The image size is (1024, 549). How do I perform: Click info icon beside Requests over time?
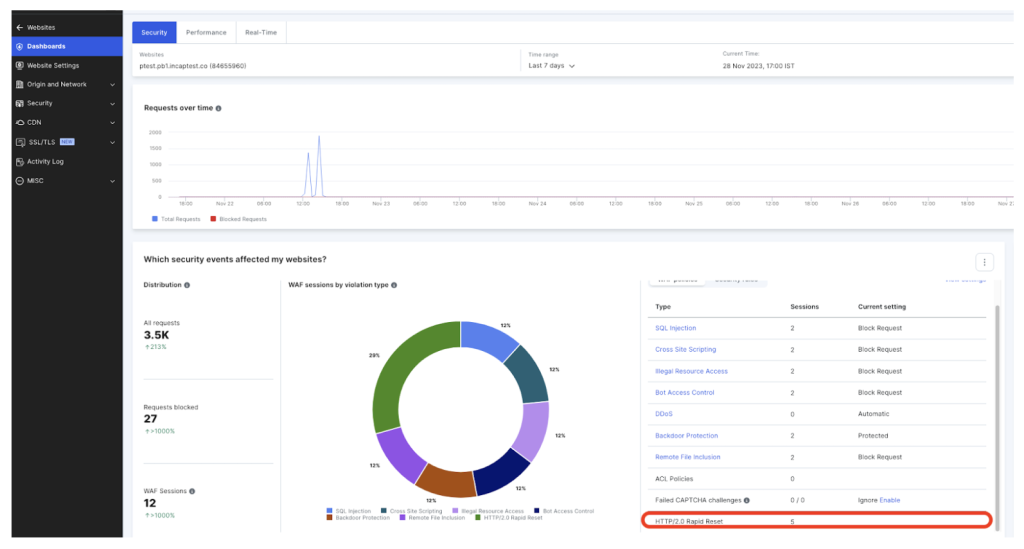pyautogui.click(x=219, y=108)
